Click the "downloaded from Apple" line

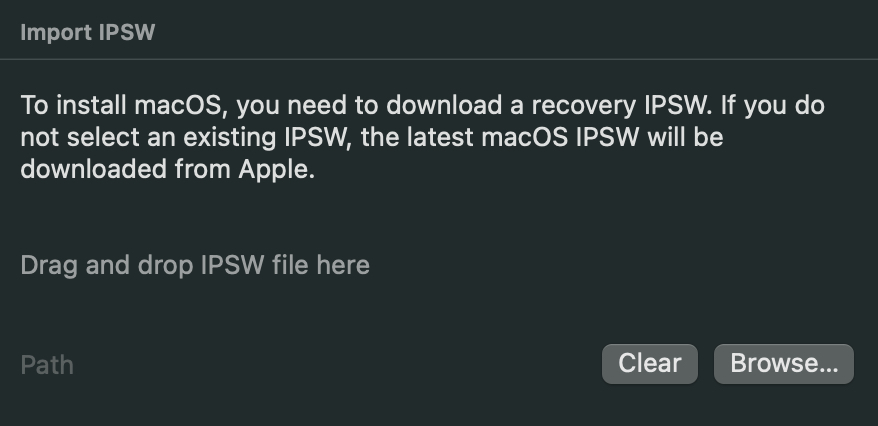coord(167,170)
